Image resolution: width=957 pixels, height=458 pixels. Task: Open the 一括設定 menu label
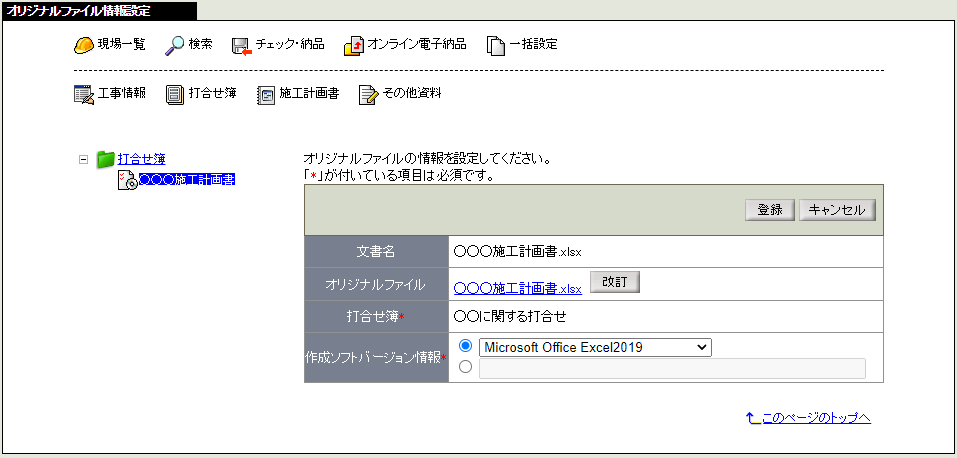pos(533,45)
